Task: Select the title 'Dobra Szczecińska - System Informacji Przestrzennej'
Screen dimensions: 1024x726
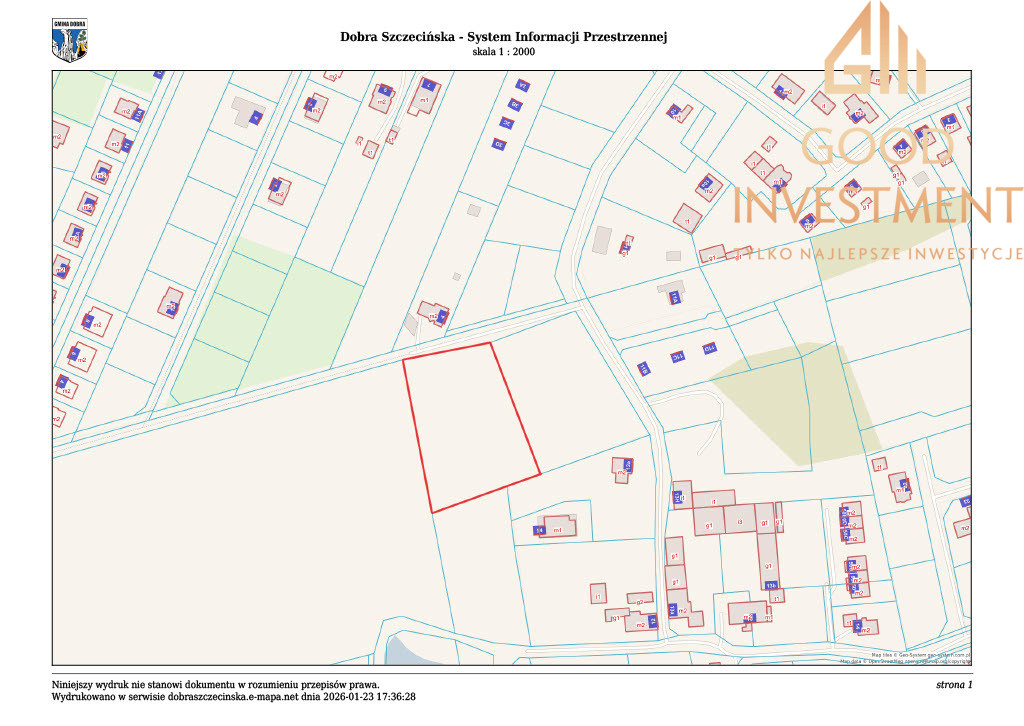Action: [504, 37]
